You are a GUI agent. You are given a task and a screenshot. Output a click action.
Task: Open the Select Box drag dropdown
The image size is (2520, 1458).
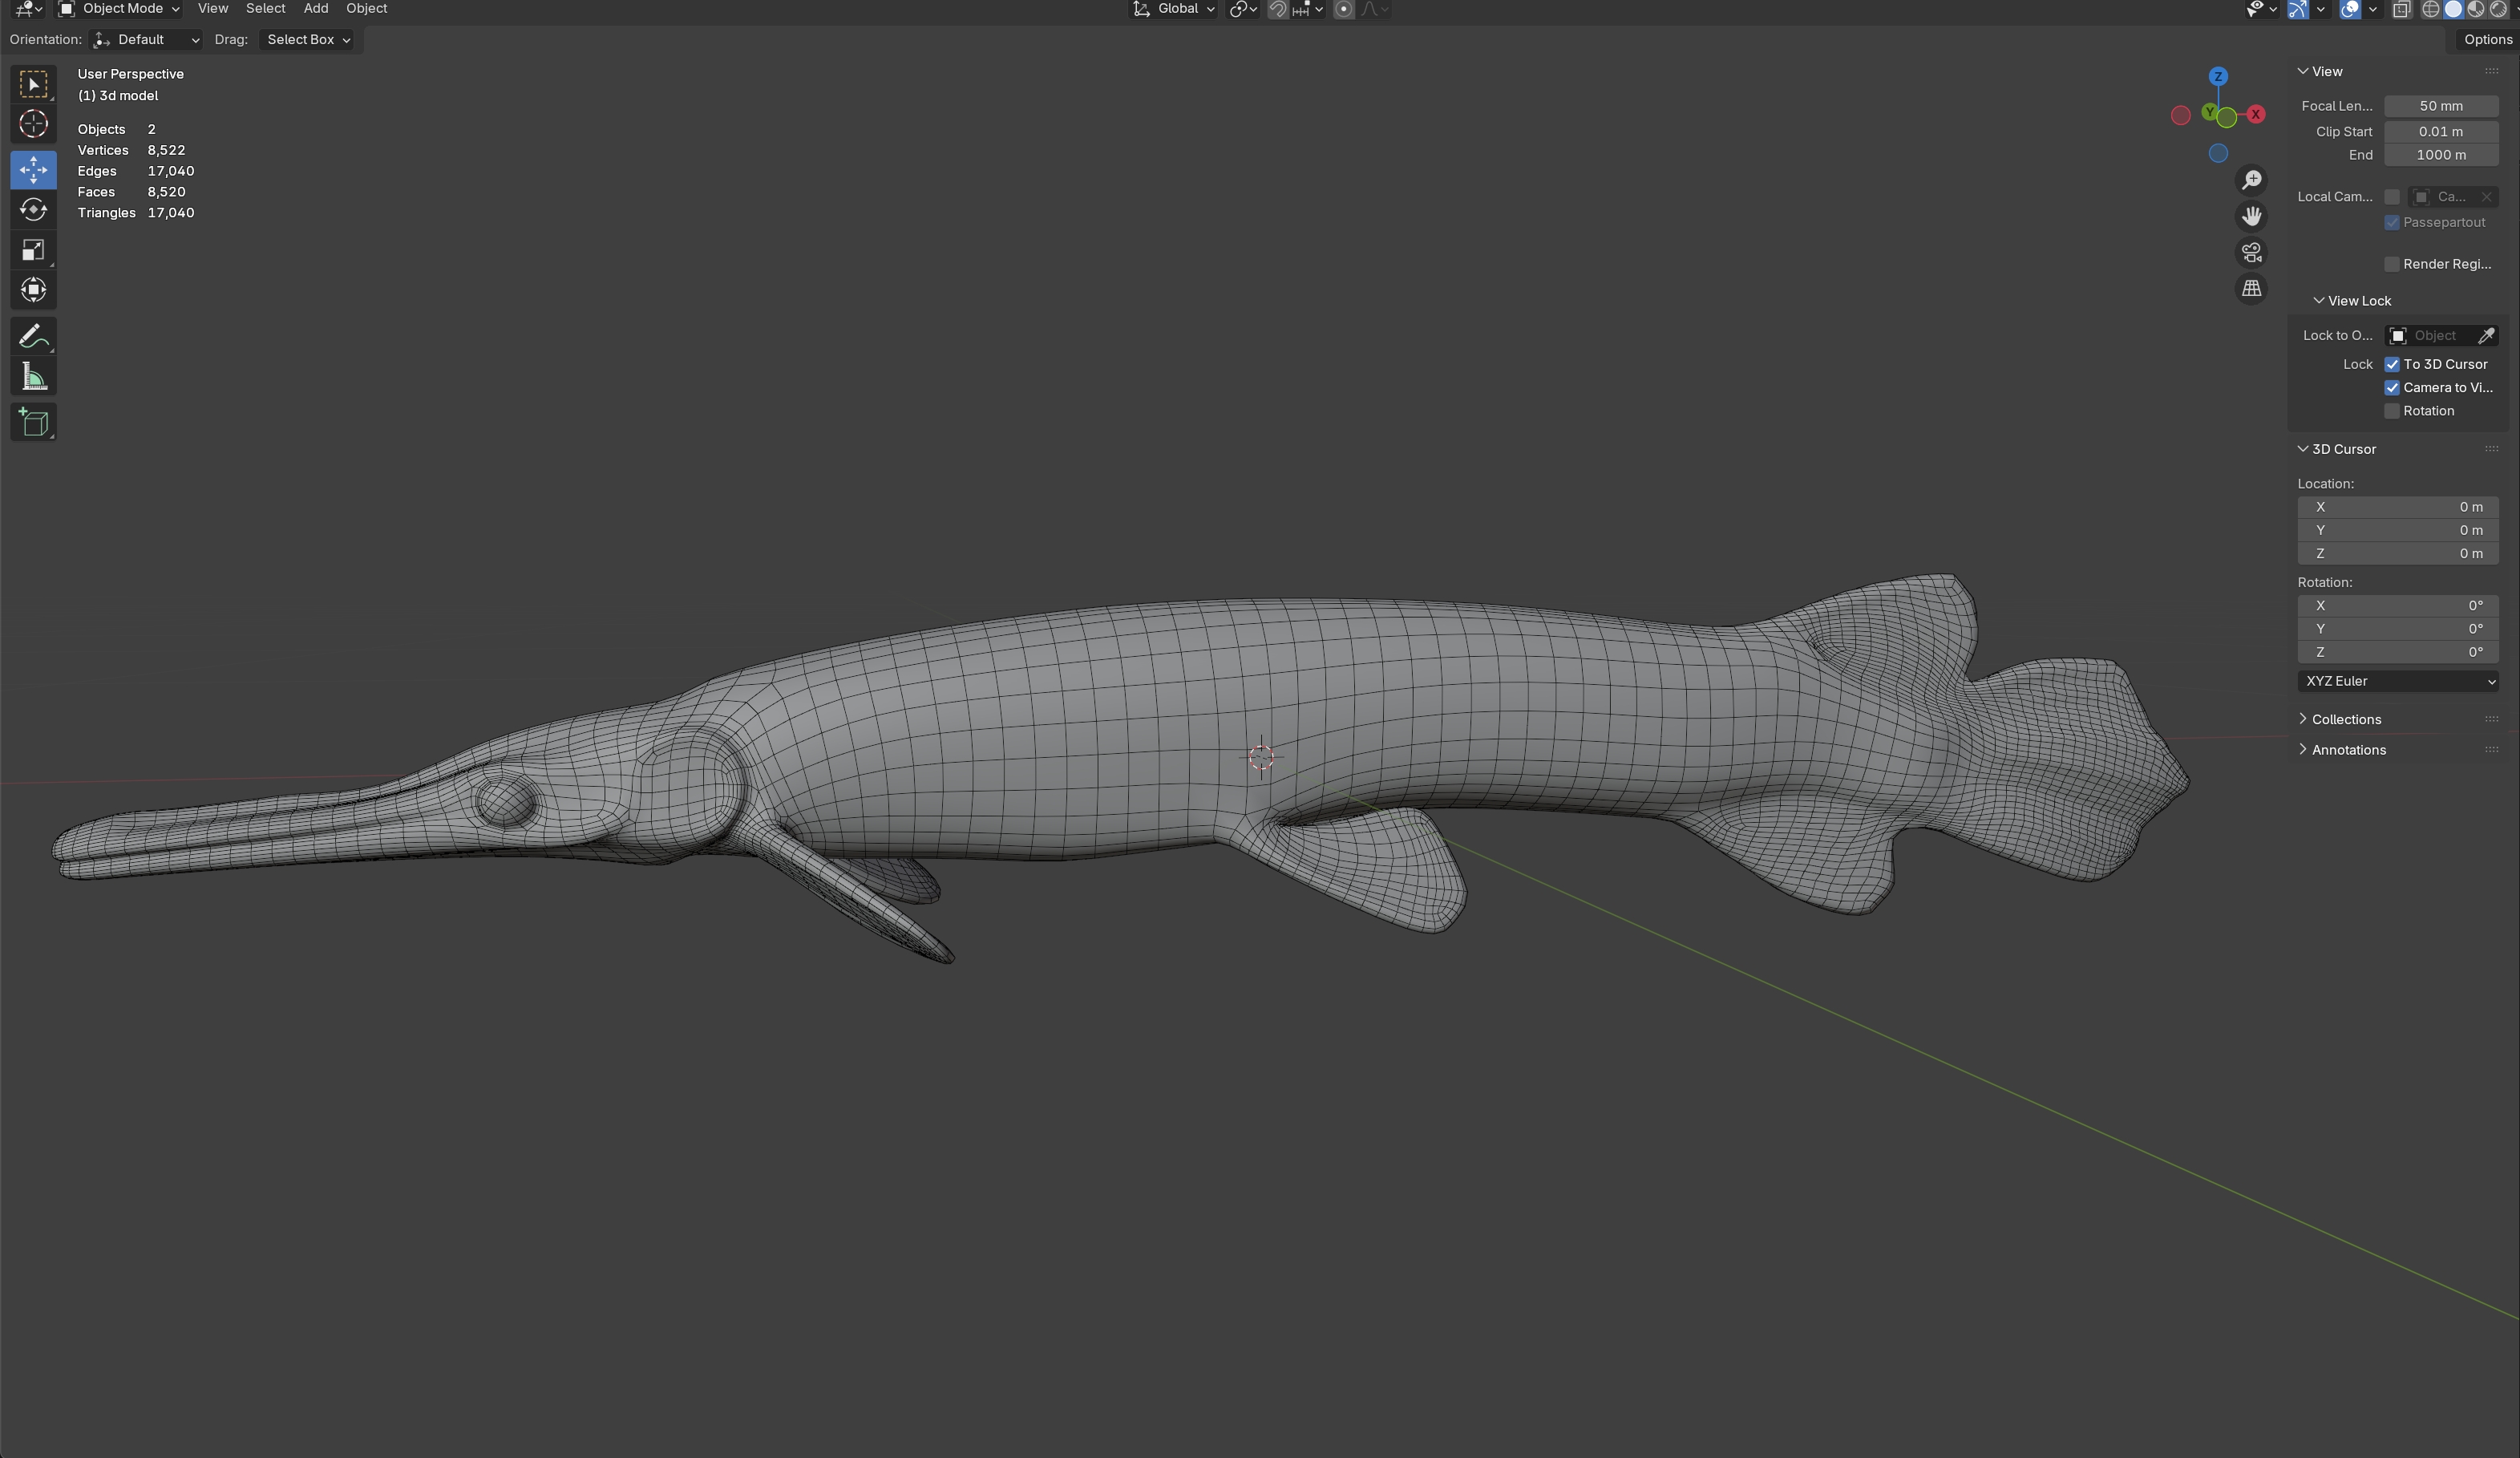pyautogui.click(x=307, y=40)
